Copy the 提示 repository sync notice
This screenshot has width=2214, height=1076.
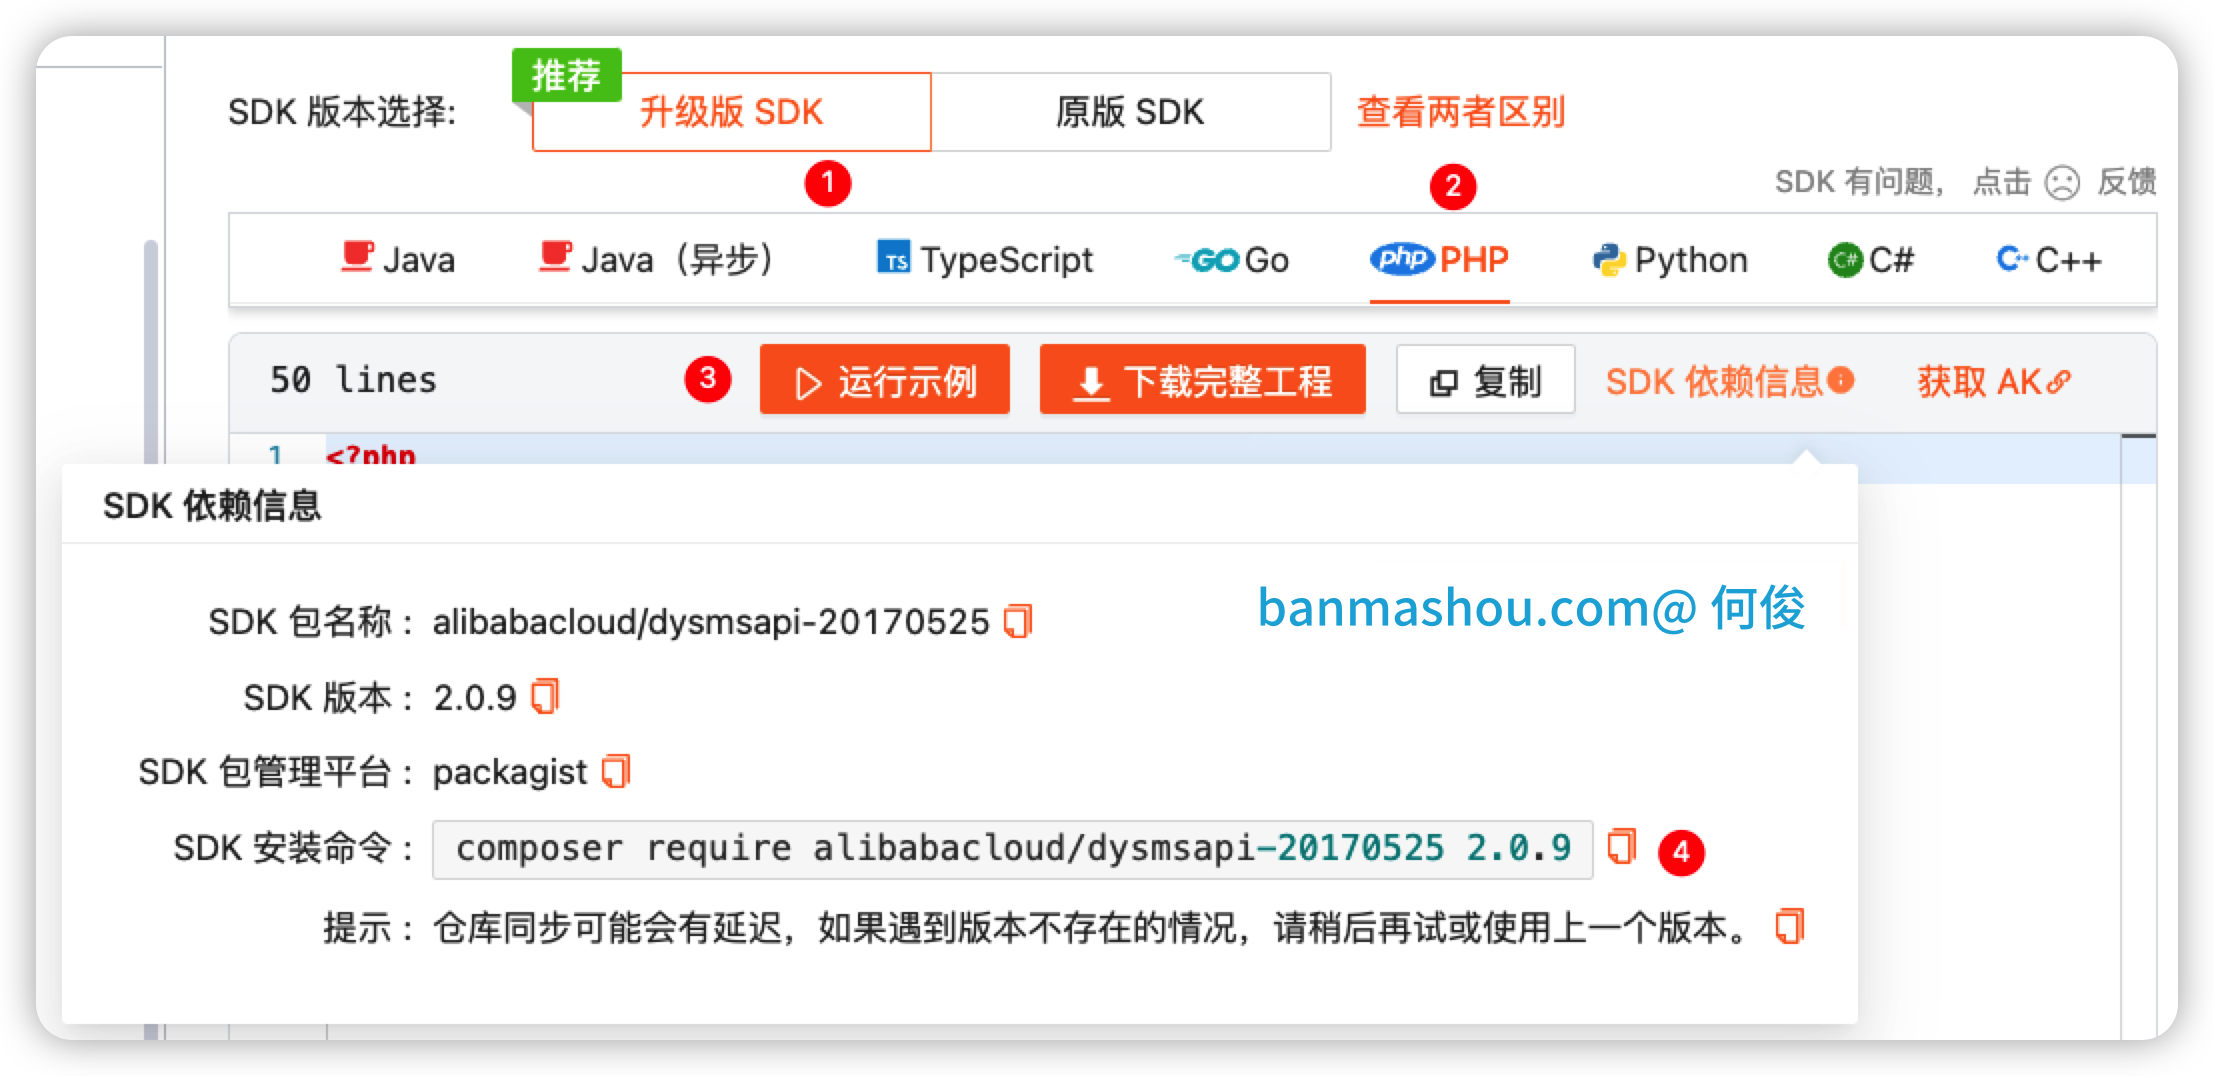(x=1789, y=926)
